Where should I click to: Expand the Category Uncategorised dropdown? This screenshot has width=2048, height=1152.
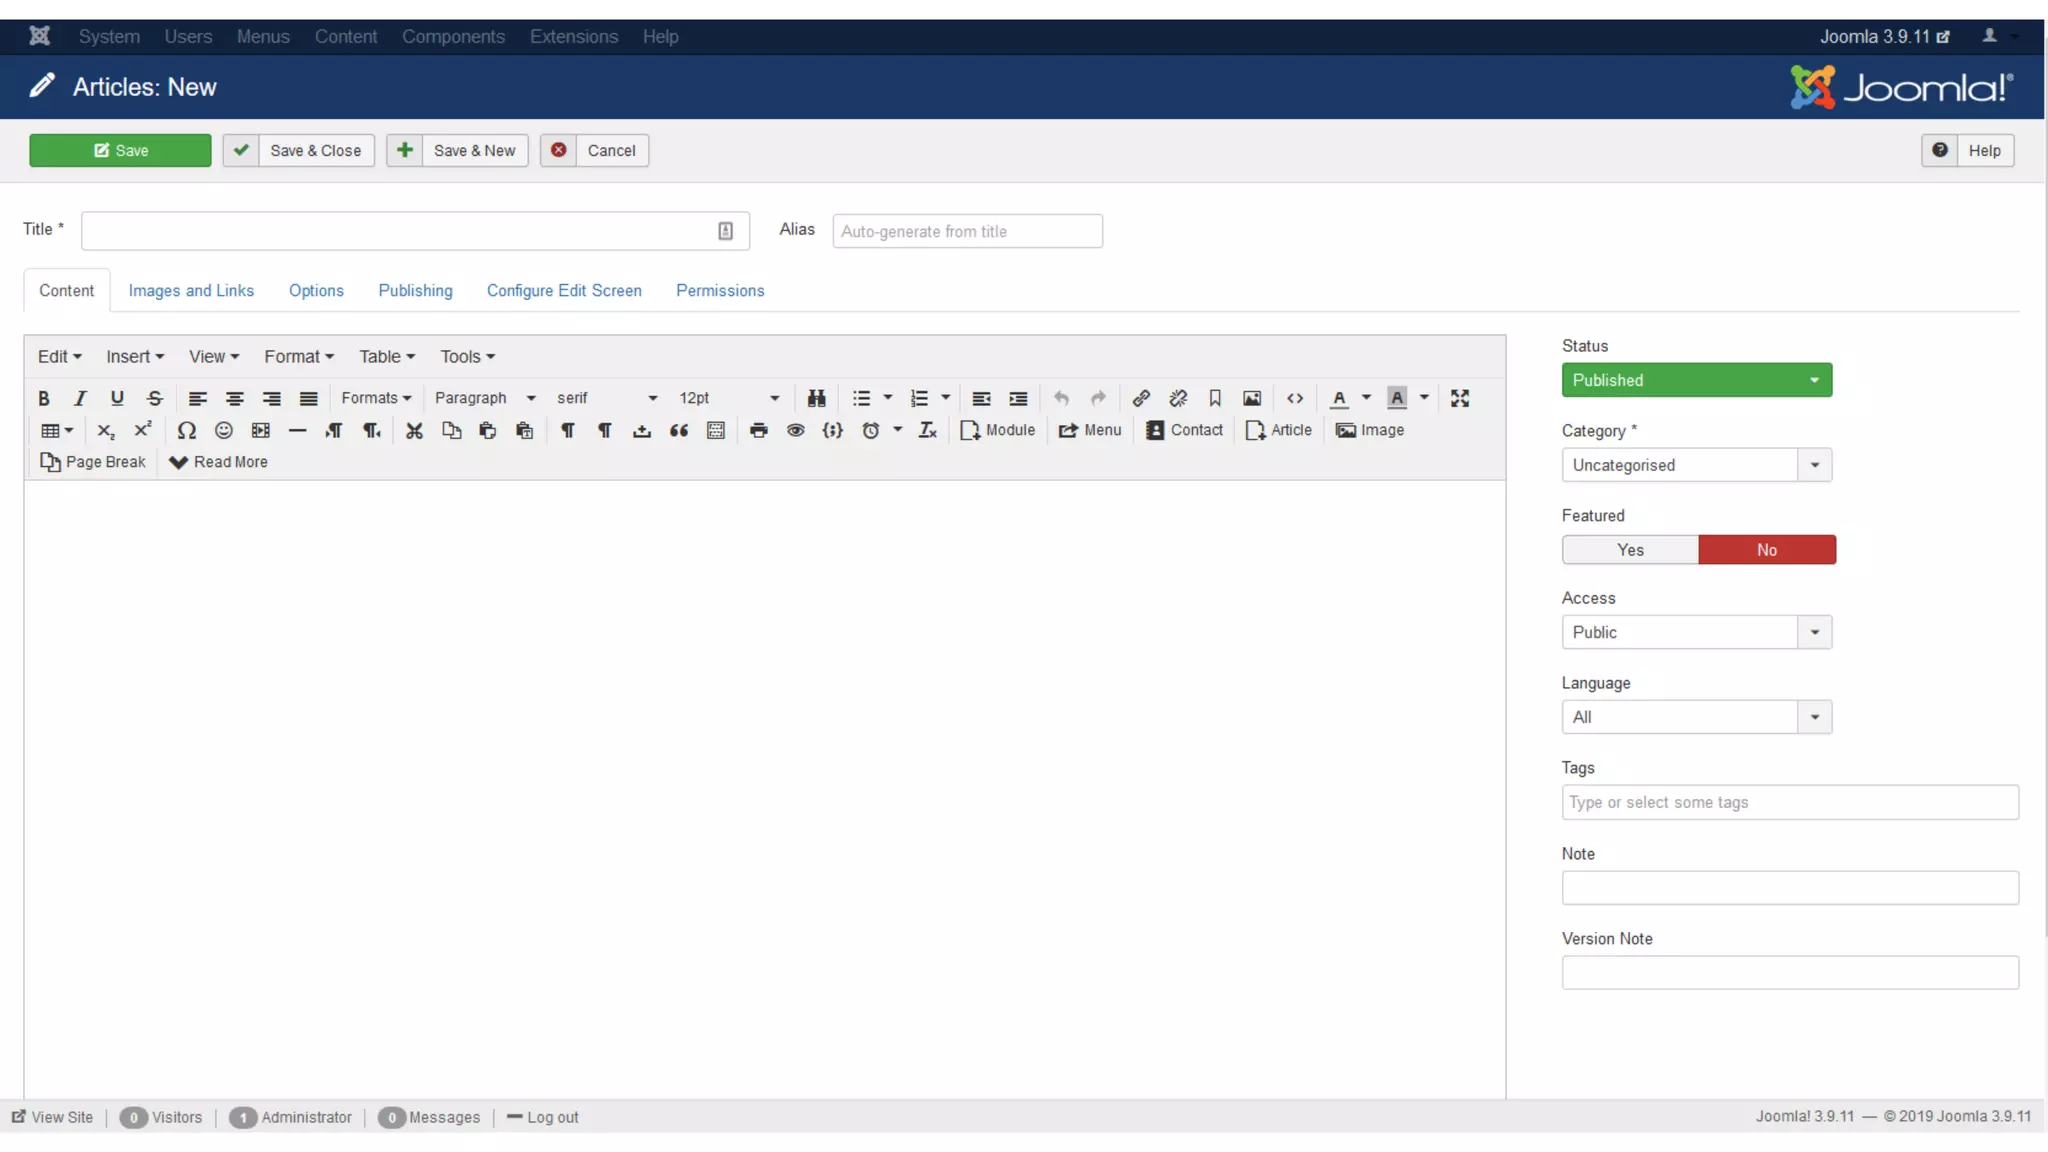[x=1696, y=465]
